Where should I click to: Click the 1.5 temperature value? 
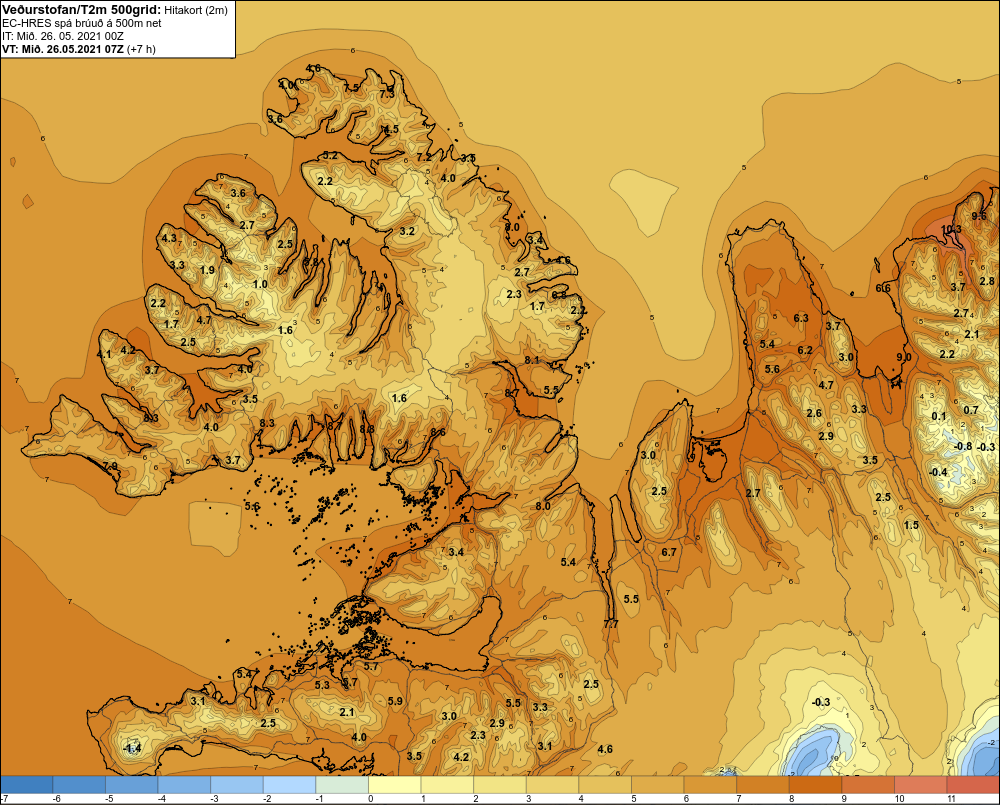pos(911,524)
